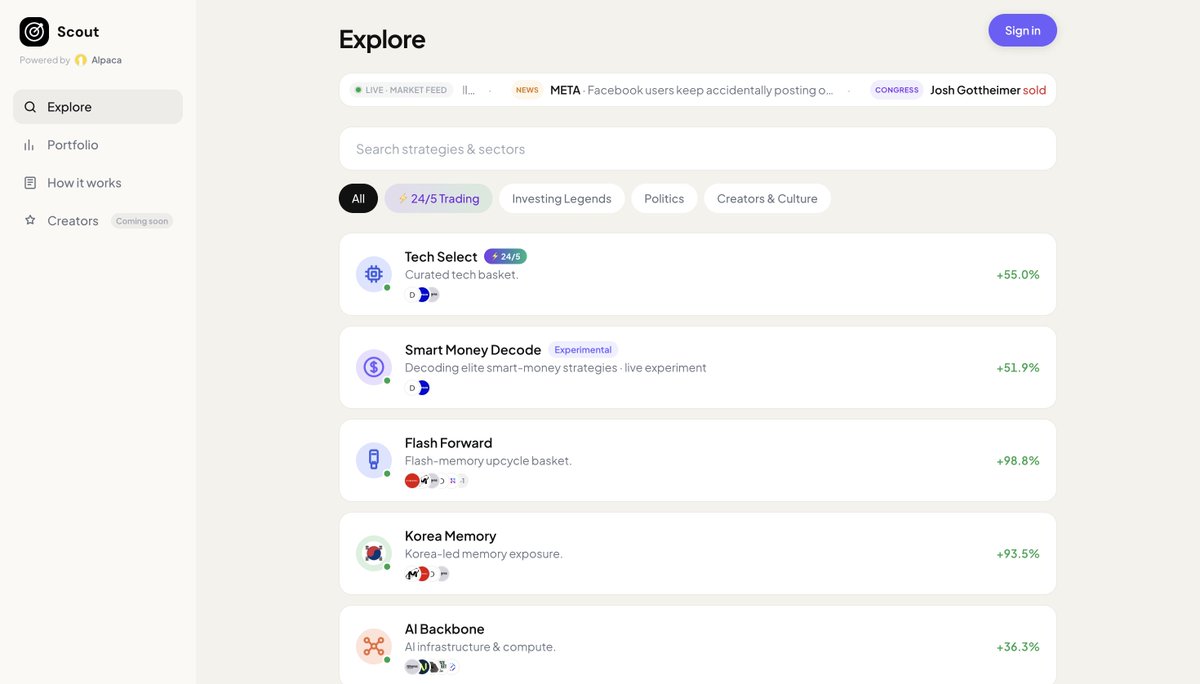Click the Korea Memory flag icon
Screen dimensions: 1200x684
pyautogui.click(x=374, y=553)
